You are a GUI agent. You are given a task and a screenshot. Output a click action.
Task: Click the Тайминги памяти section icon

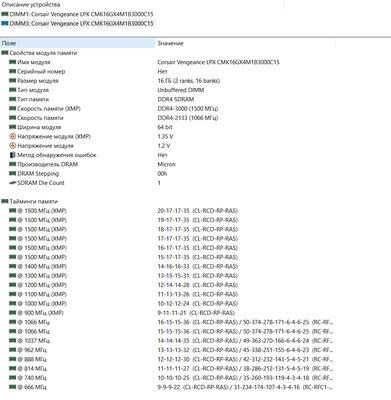(5, 201)
